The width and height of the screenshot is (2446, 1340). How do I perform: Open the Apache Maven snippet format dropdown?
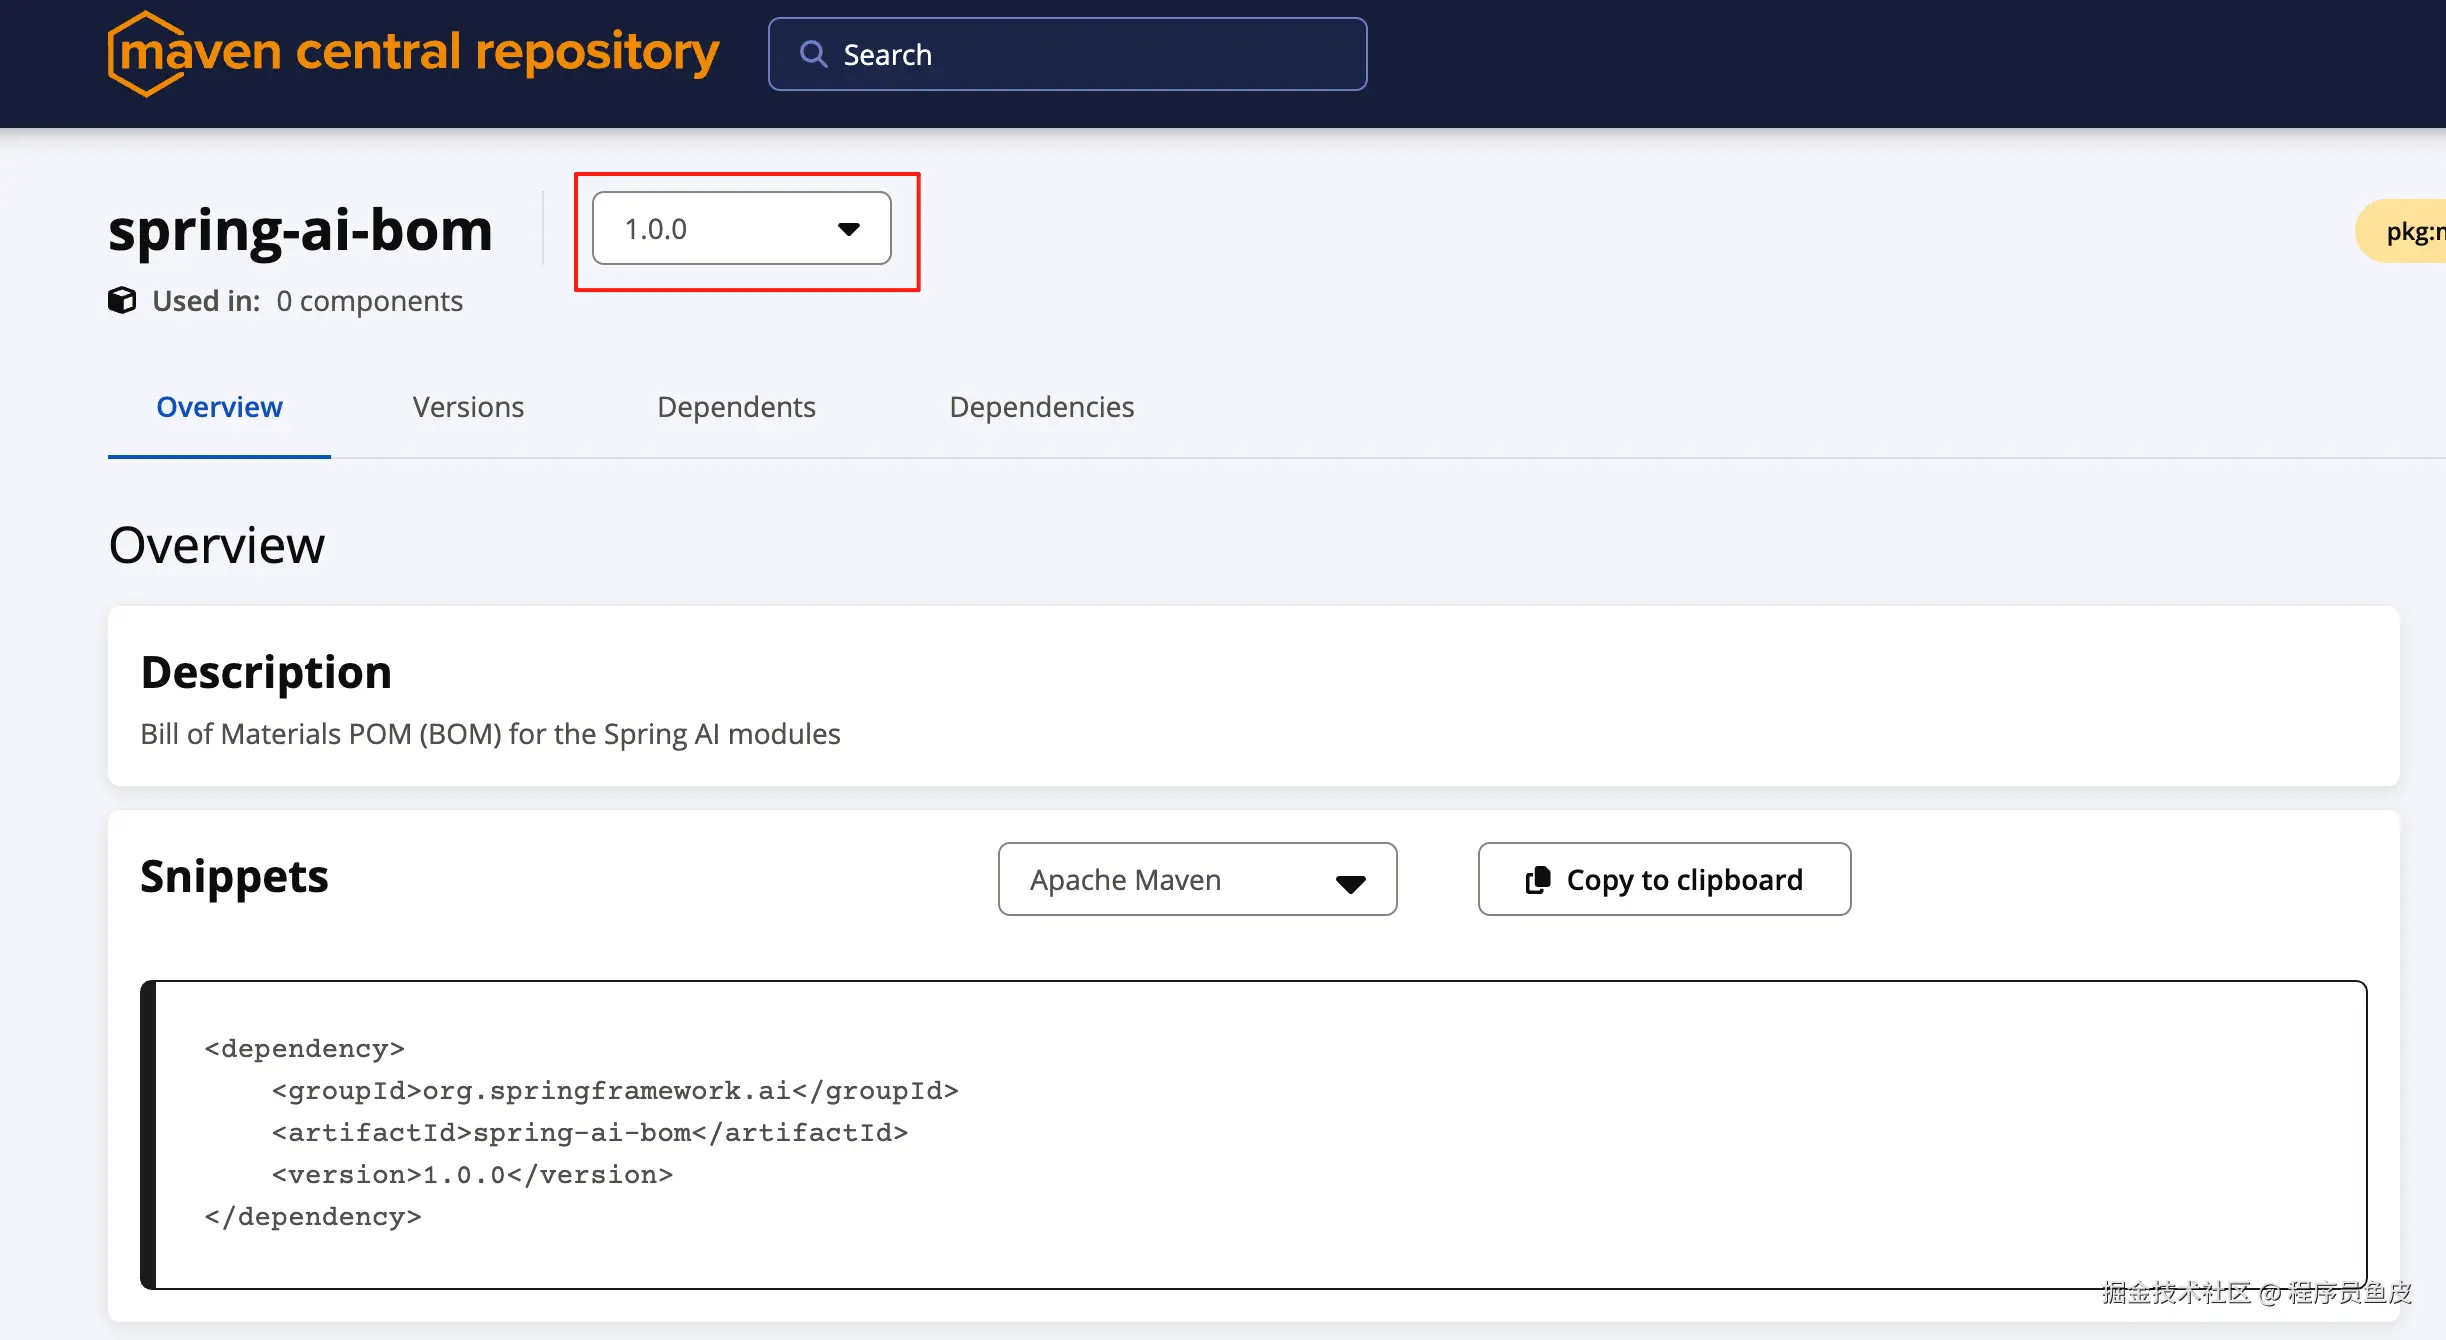pos(1196,880)
